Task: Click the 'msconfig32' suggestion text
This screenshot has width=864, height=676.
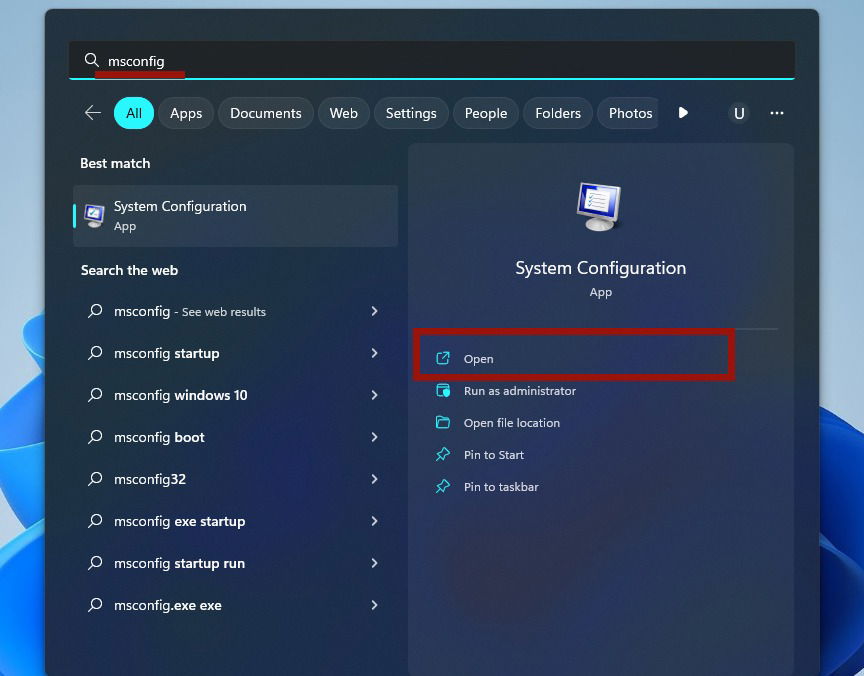Action: 150,479
